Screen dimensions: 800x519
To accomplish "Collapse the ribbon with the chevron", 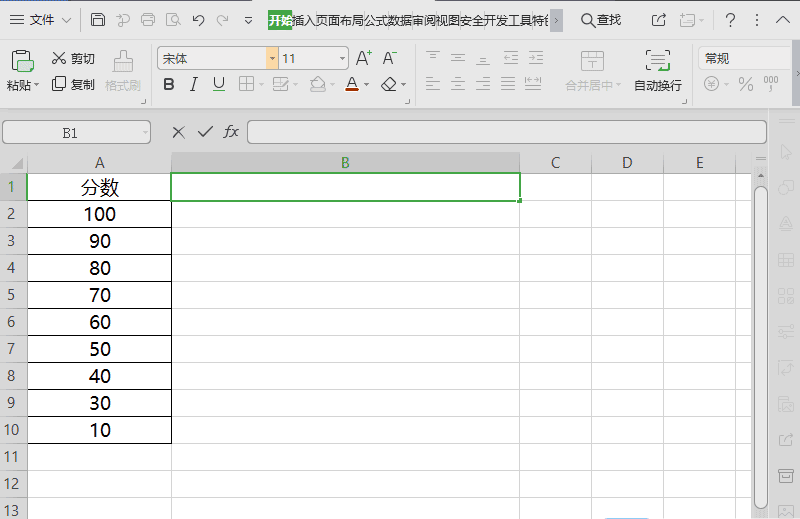I will [x=783, y=20].
